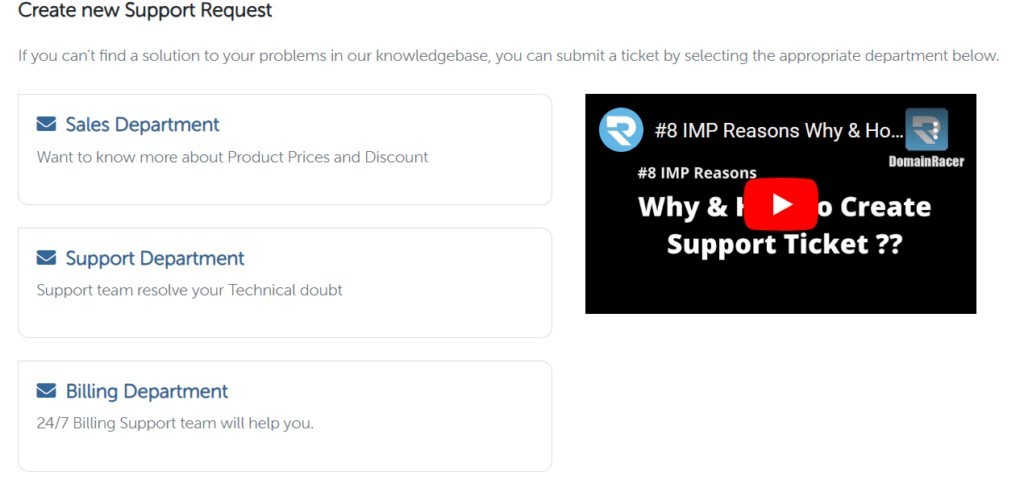The height and width of the screenshot is (484, 1015).
Task: Click the 'Create new Support Request' heading
Action: tap(145, 11)
